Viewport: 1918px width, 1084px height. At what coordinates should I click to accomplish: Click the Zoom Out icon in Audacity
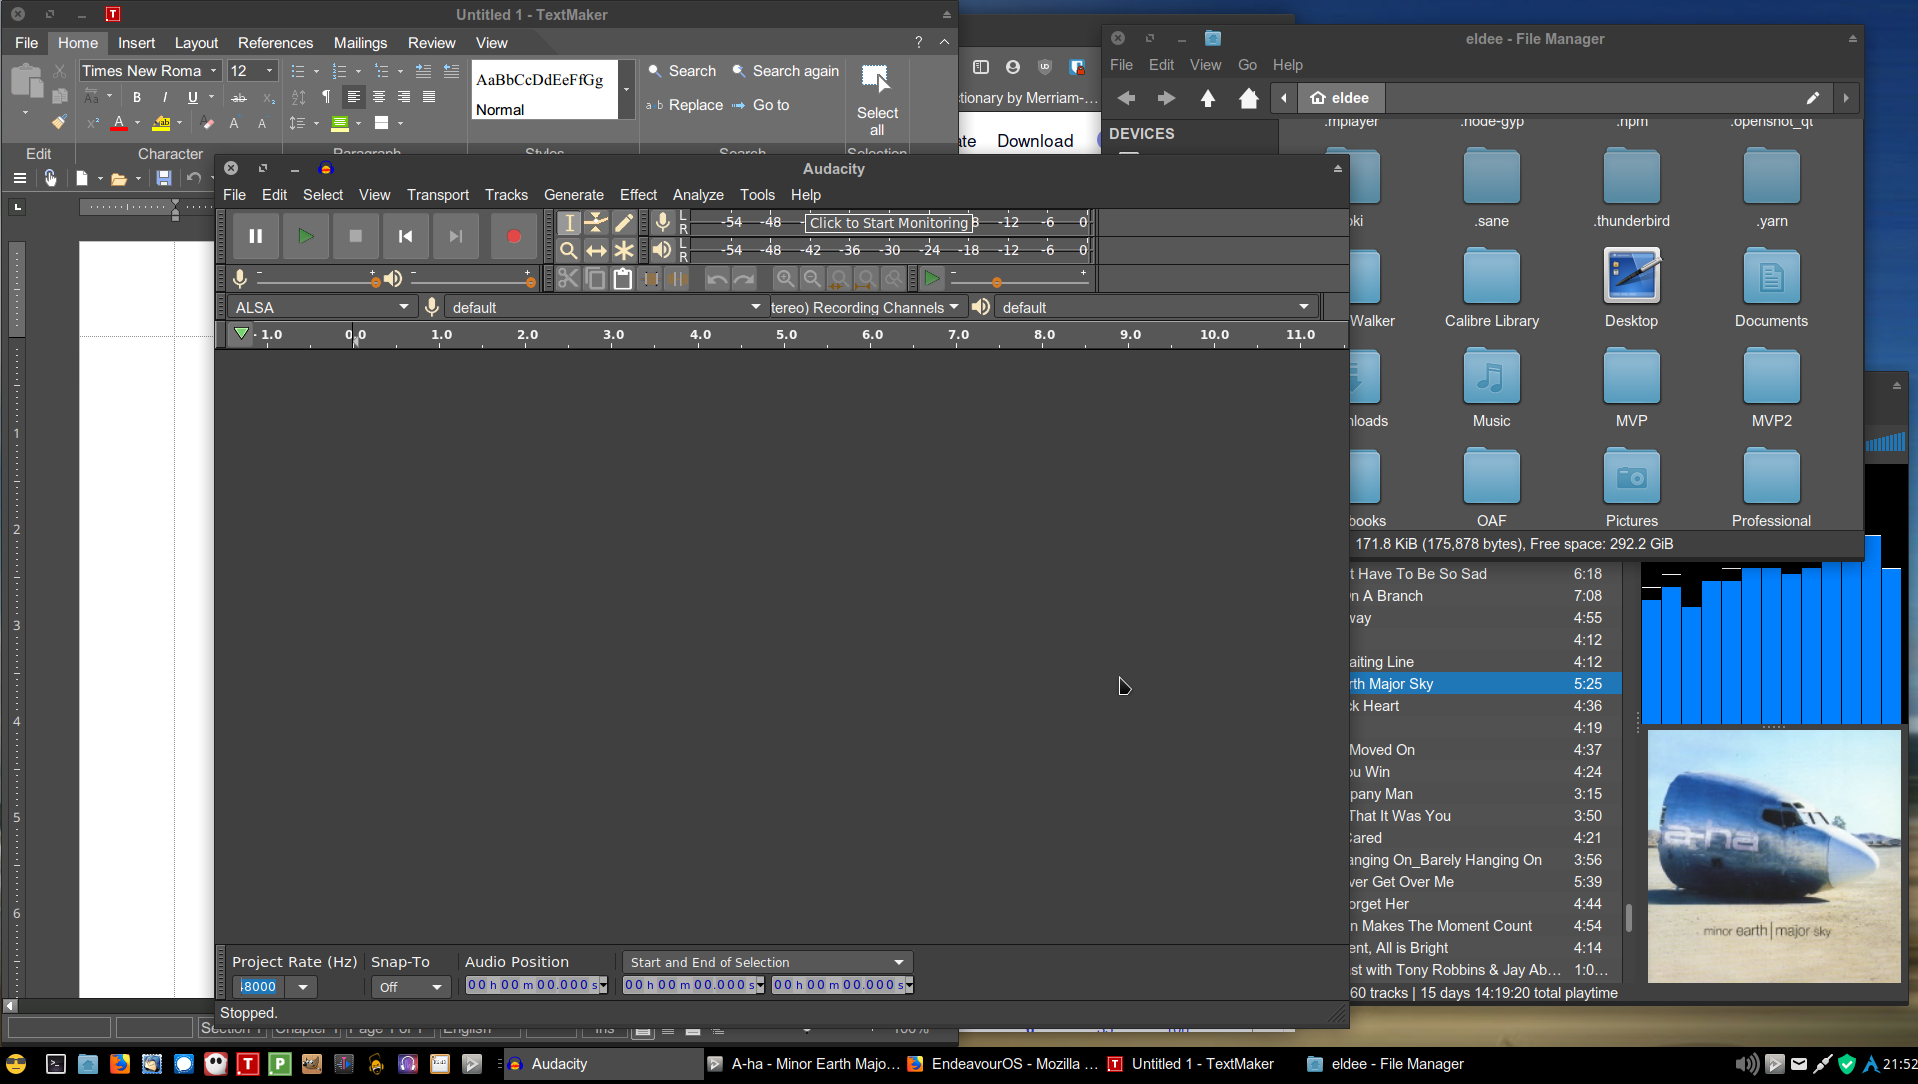(812, 279)
